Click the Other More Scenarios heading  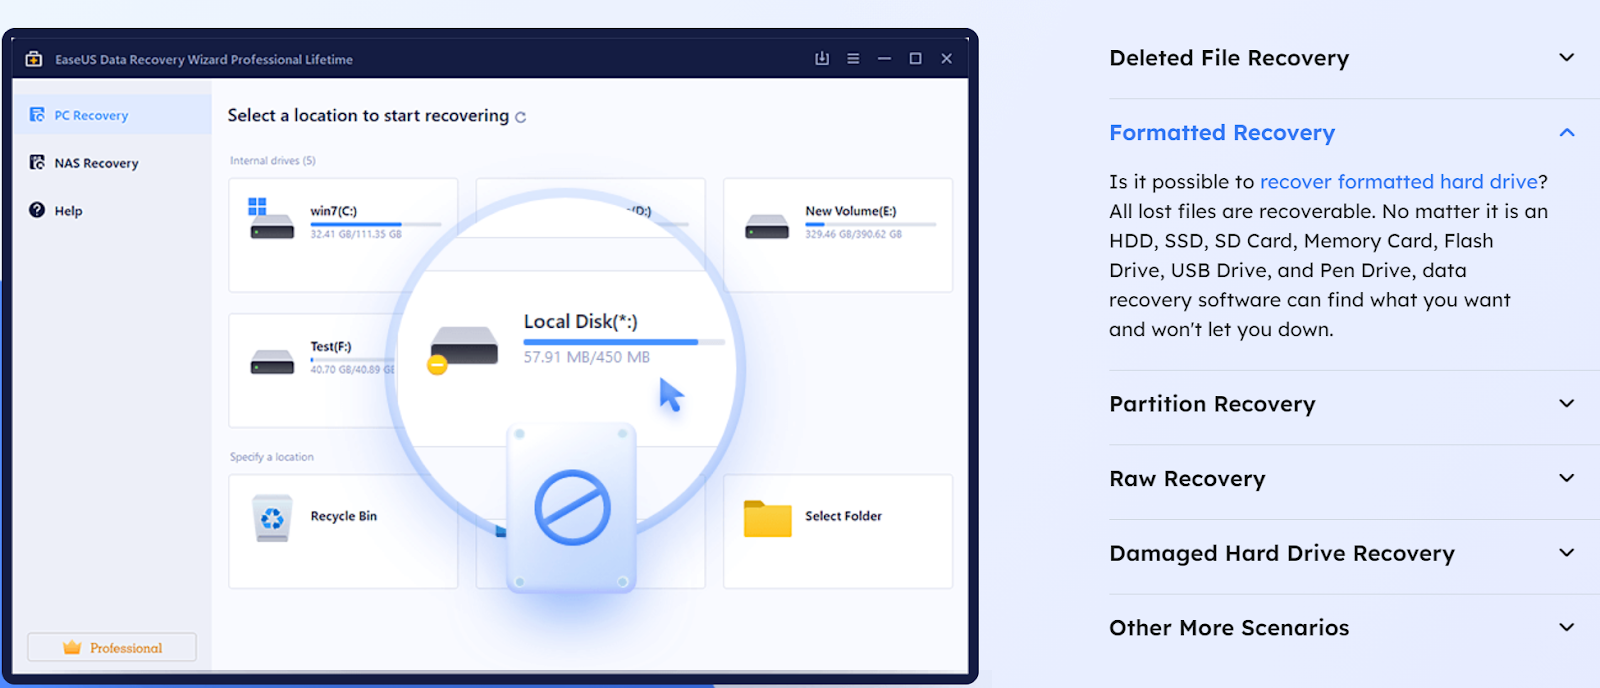click(1229, 628)
